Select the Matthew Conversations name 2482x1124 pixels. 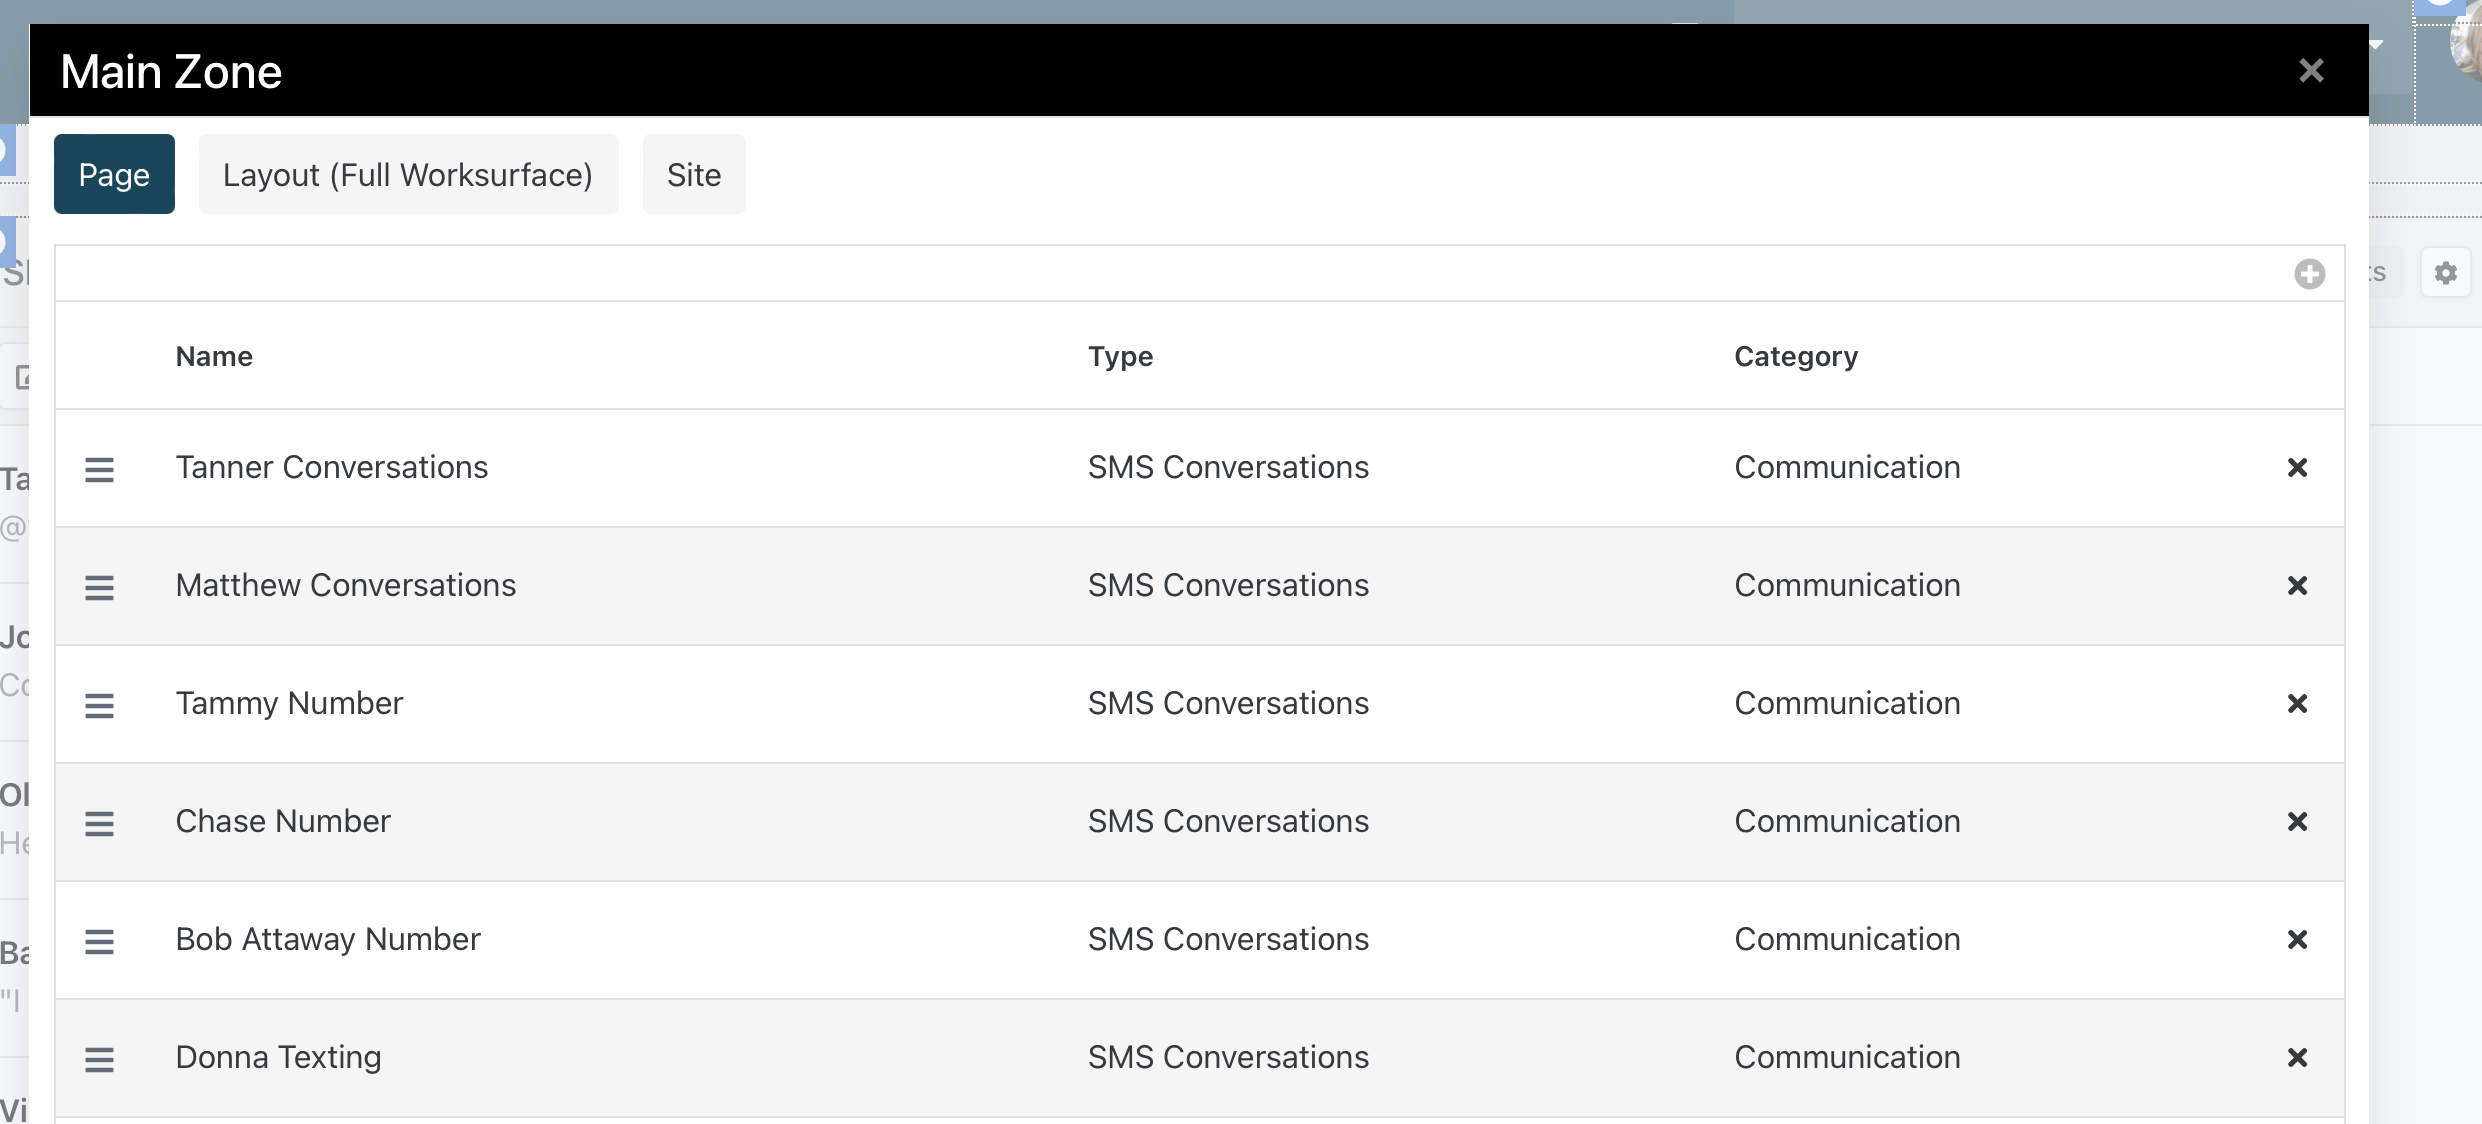(x=346, y=585)
